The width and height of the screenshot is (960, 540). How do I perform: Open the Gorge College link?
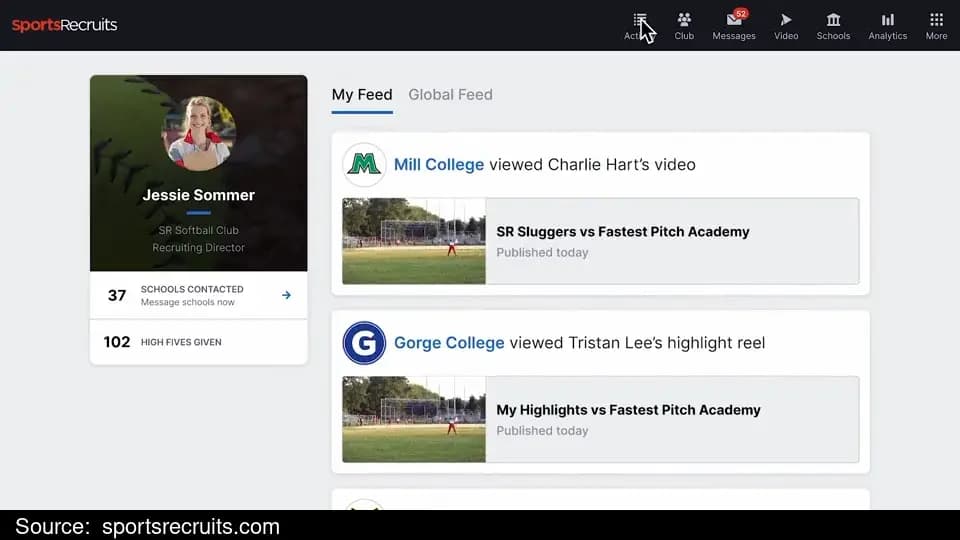449,343
